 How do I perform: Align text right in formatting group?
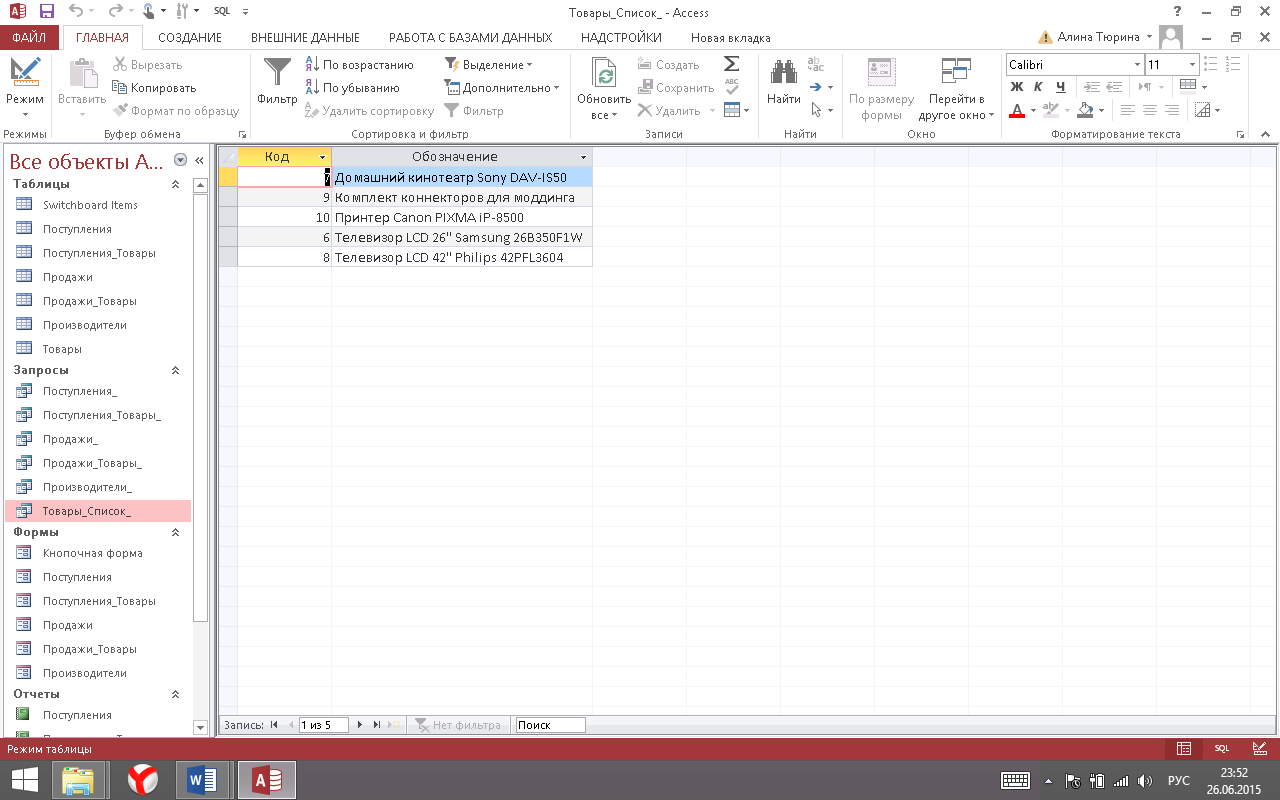(x=1170, y=110)
